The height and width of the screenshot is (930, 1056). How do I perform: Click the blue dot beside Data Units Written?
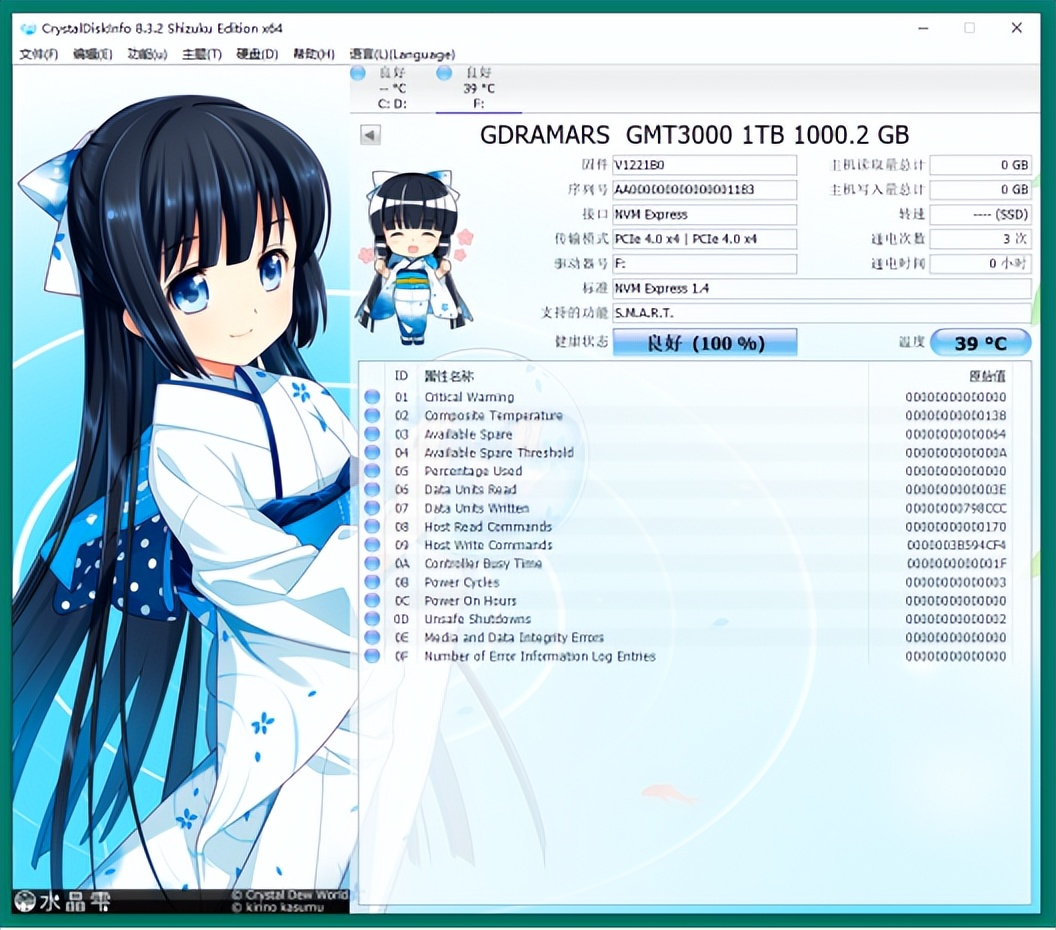tap(371, 508)
